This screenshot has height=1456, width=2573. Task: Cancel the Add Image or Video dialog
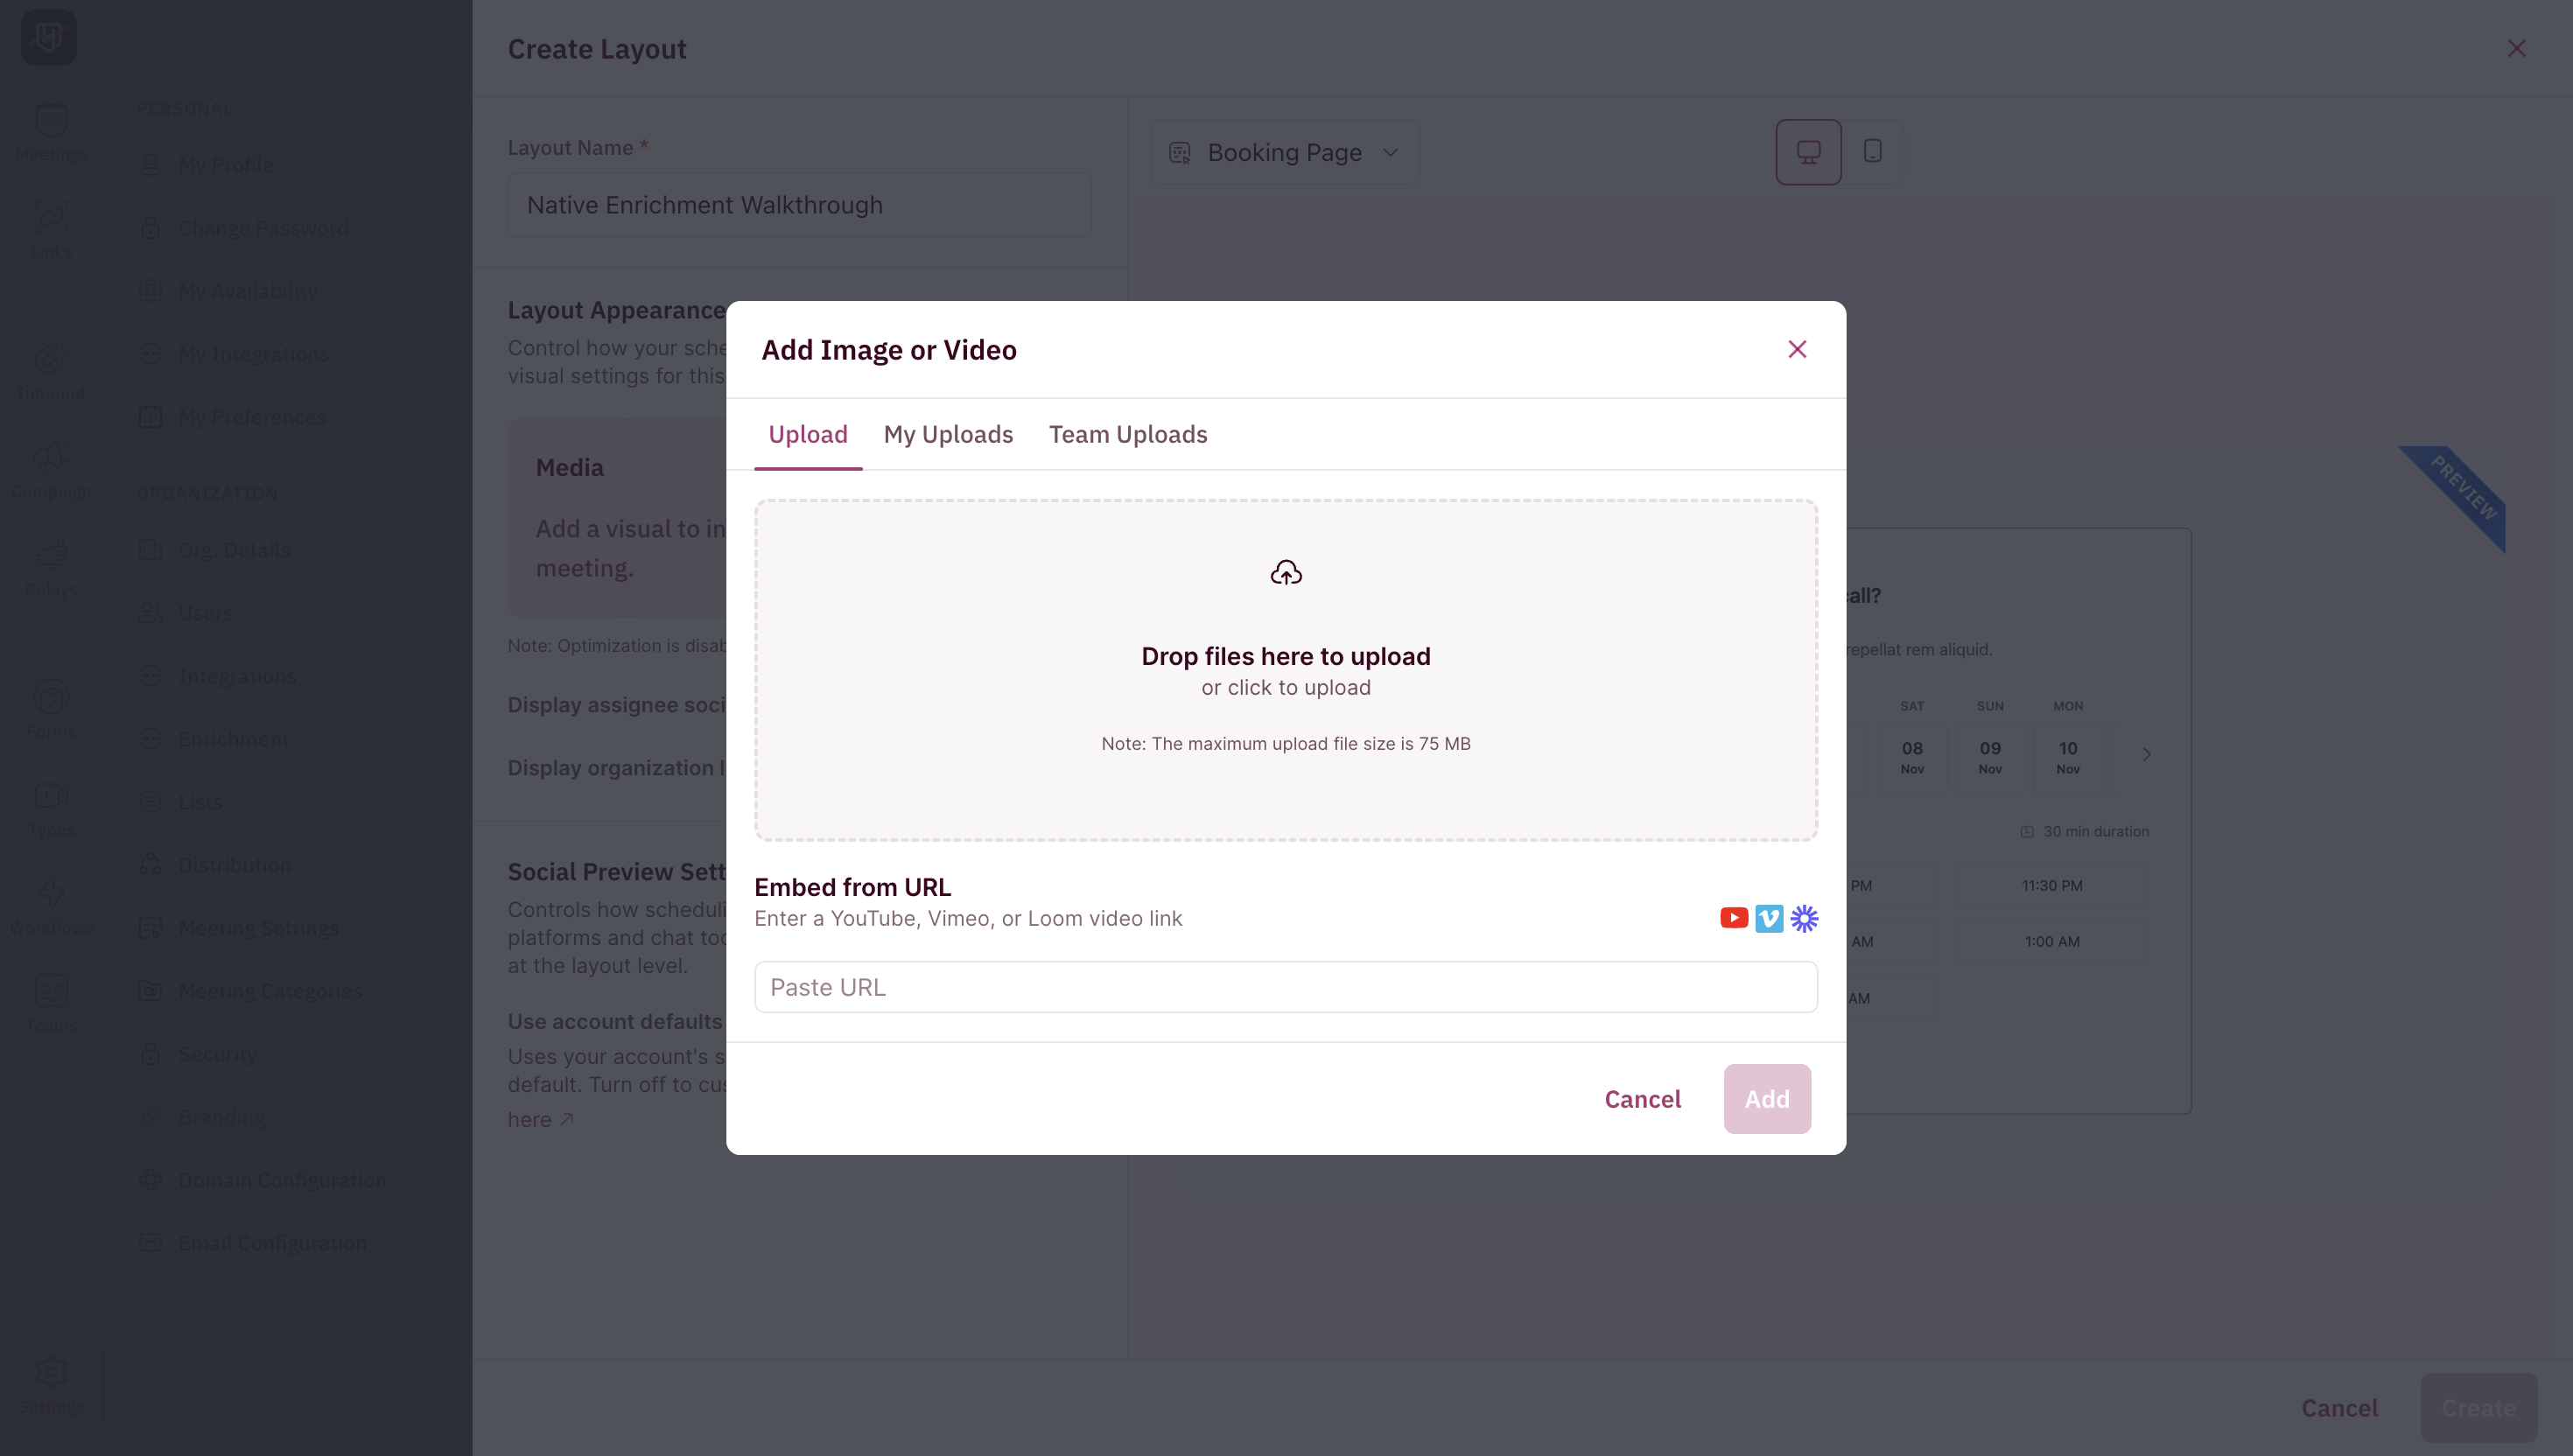1643,1098
